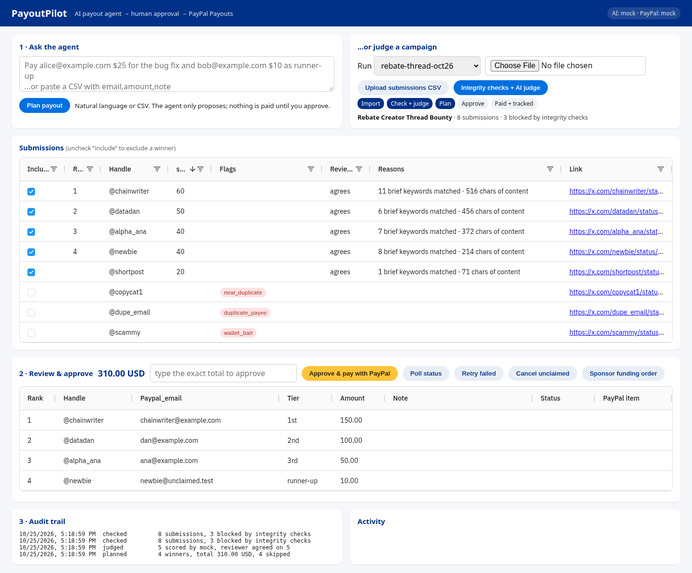The height and width of the screenshot is (573, 692).
Task: Uncheck include for @shortpost
Action: click(31, 272)
